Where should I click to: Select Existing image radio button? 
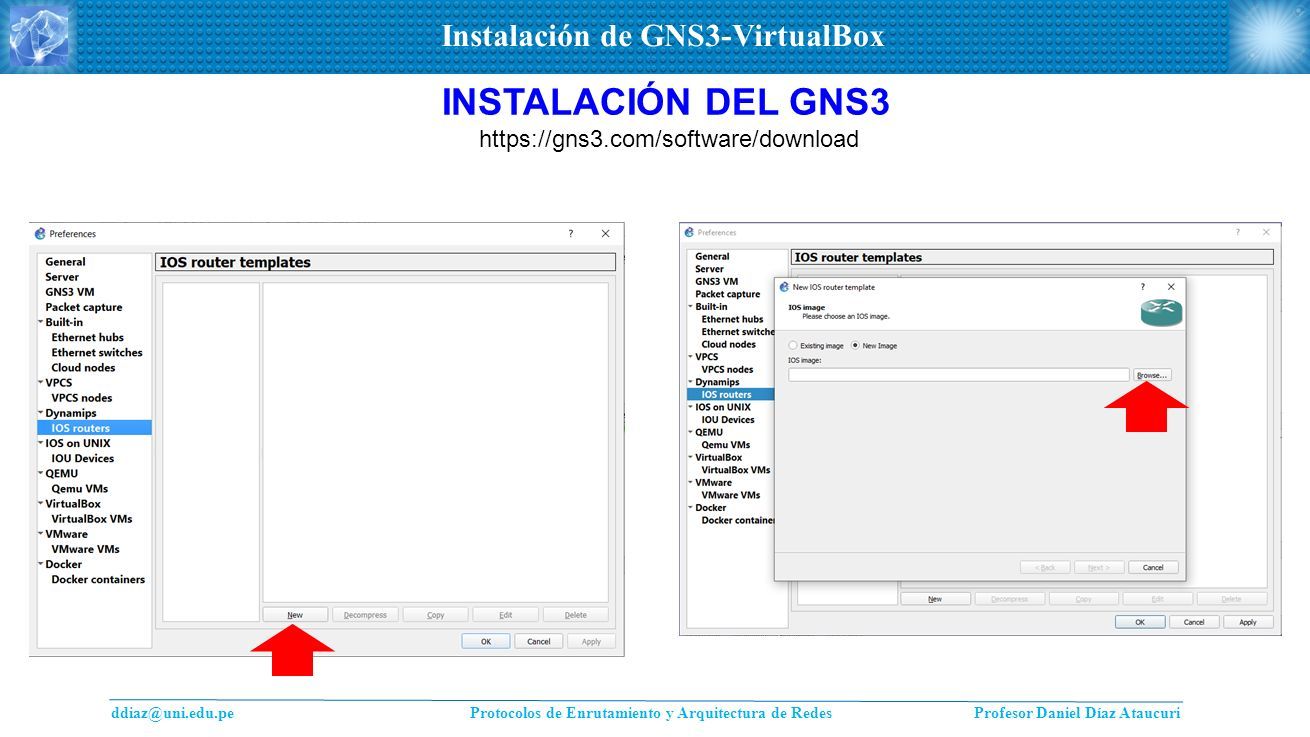(x=793, y=346)
